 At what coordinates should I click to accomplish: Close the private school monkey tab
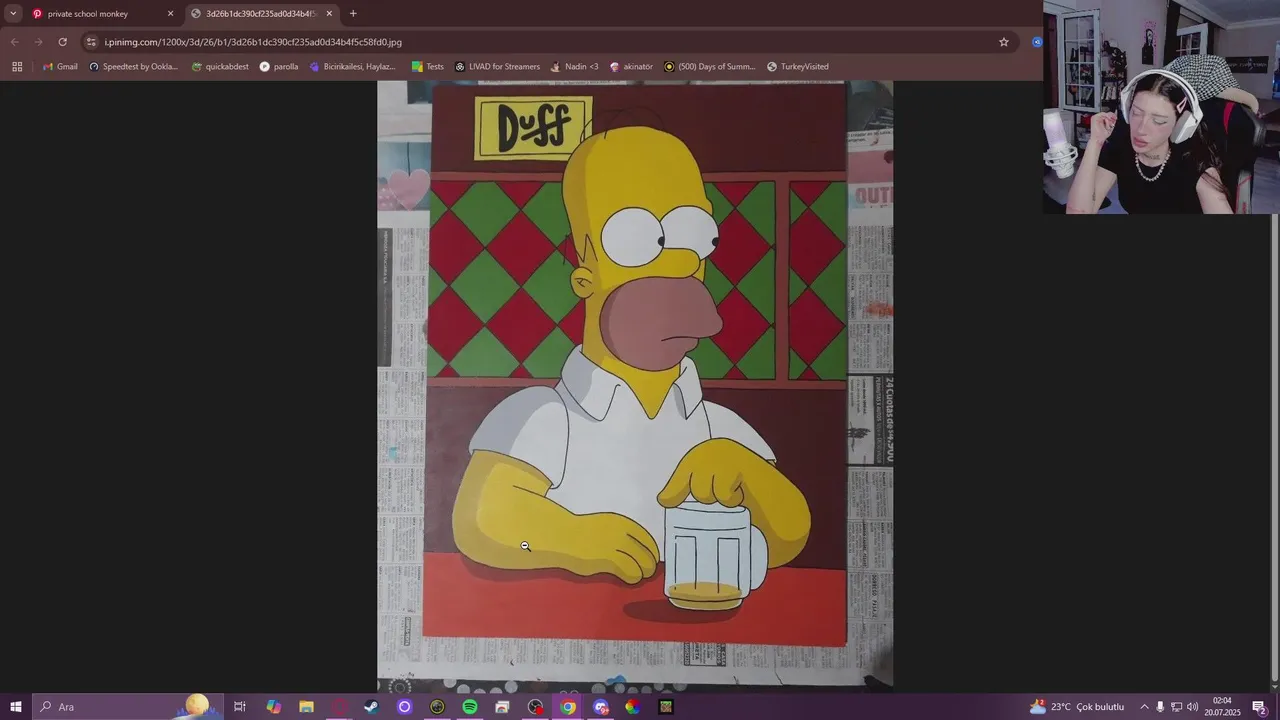pos(170,14)
